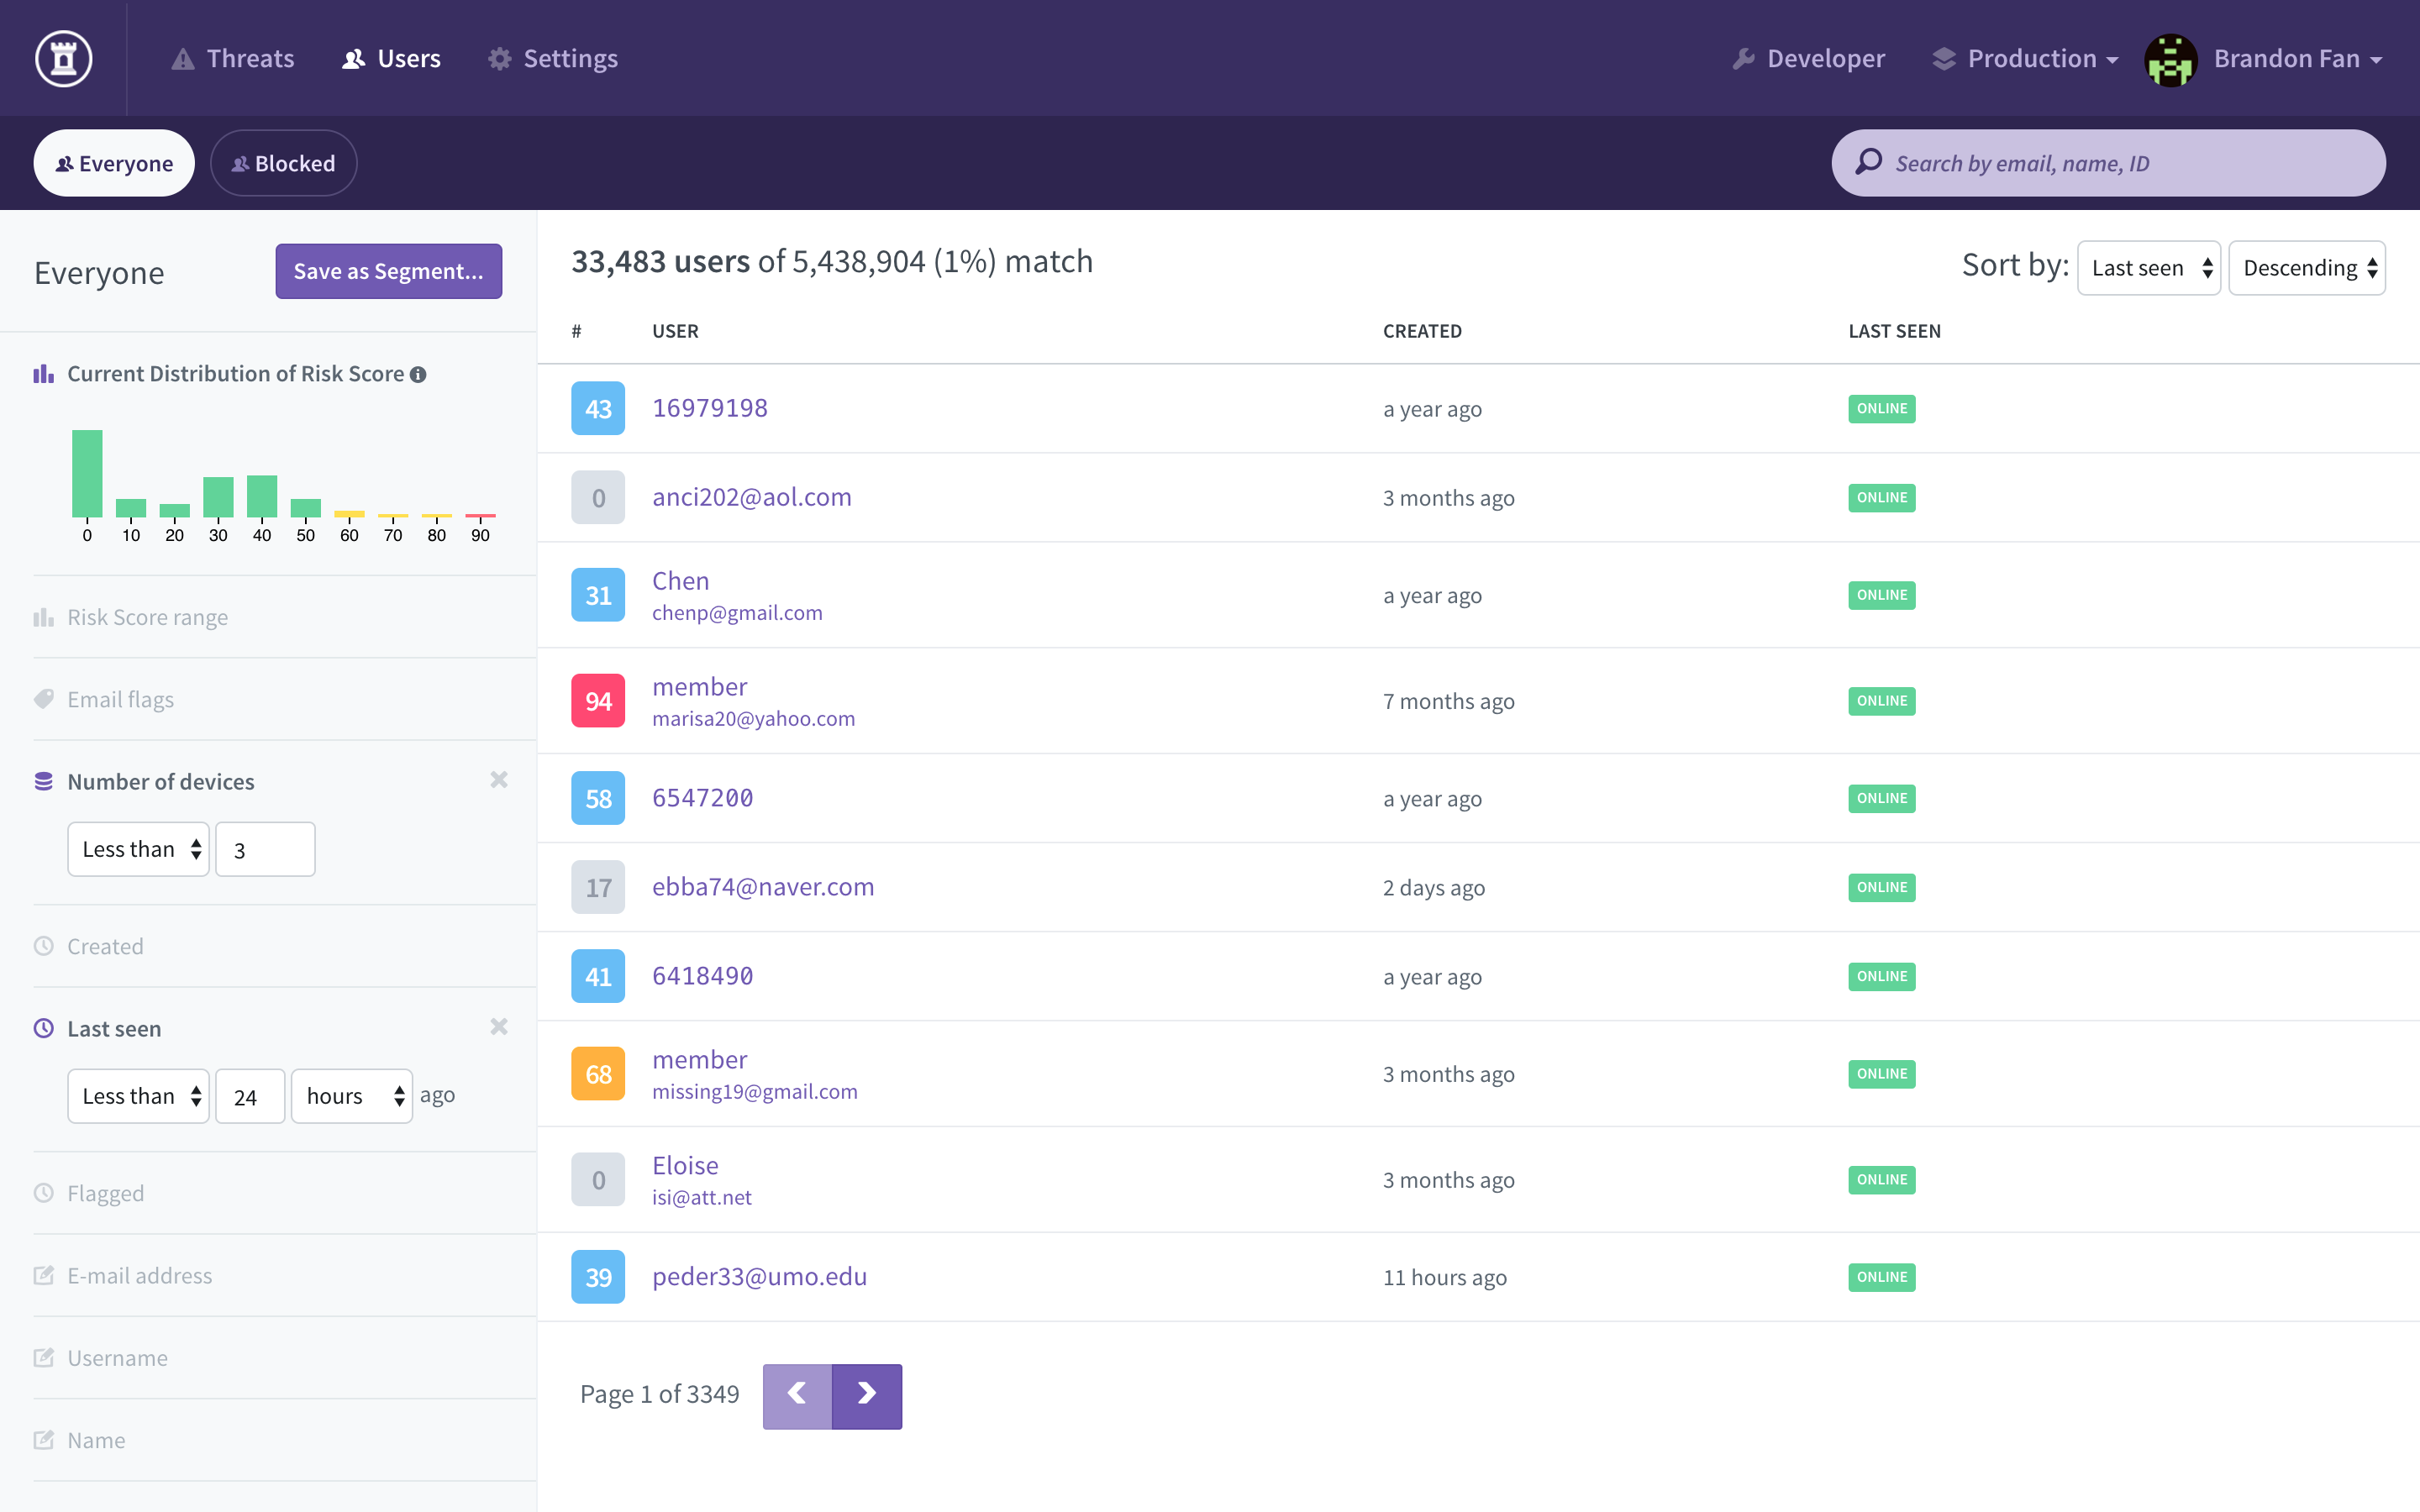
Task: Click the risk score badge 39
Action: (598, 1277)
